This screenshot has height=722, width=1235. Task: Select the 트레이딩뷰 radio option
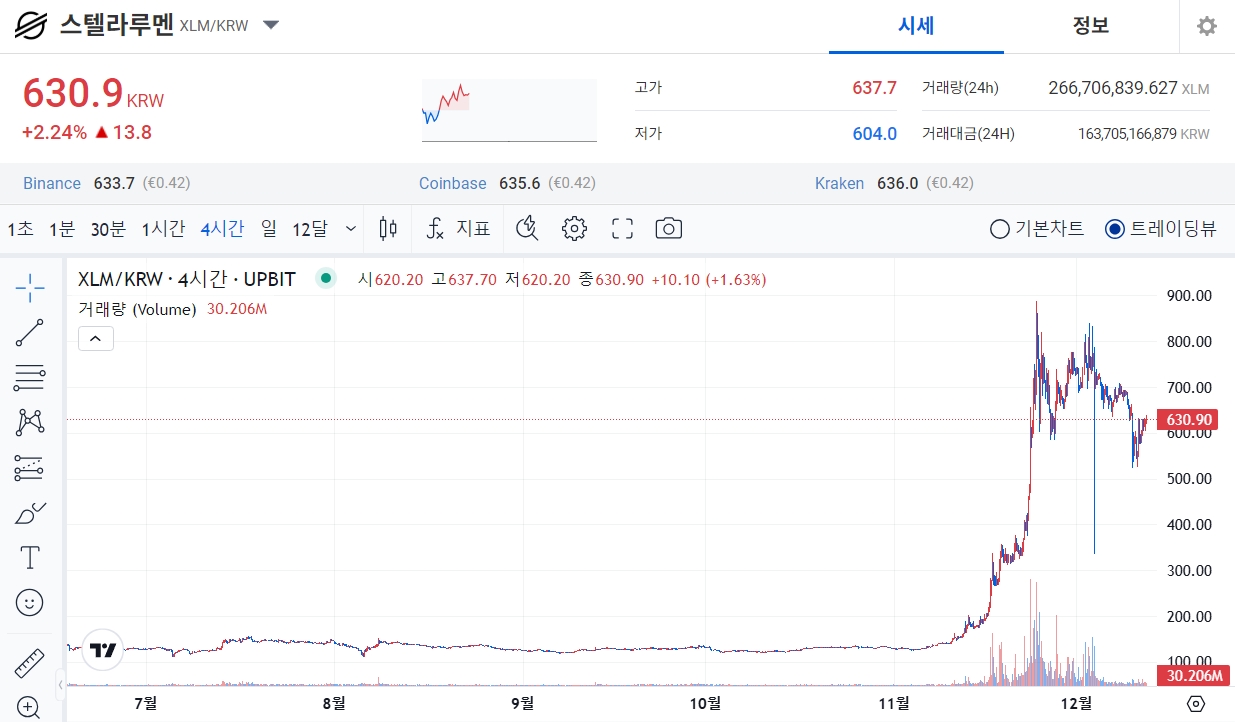(1161, 229)
